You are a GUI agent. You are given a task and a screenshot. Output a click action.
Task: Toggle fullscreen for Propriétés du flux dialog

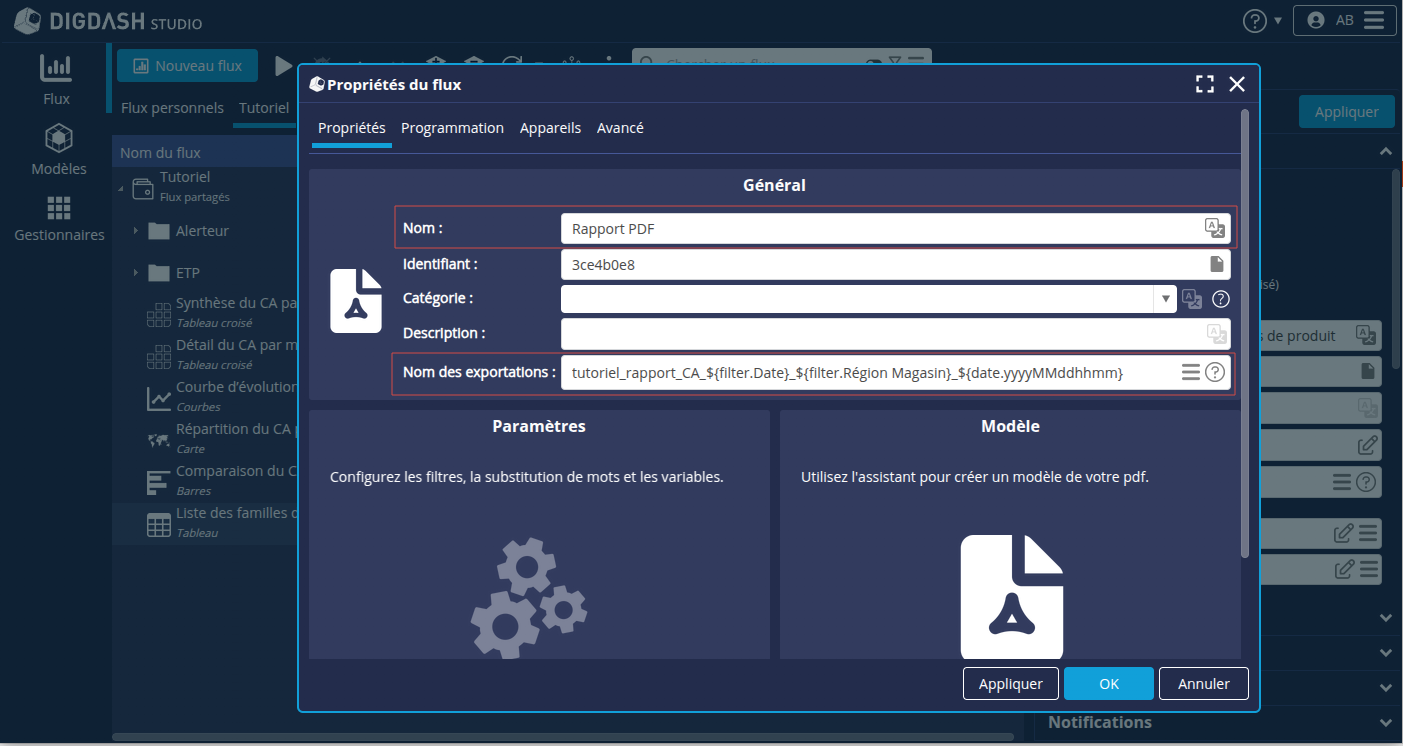pyautogui.click(x=1204, y=85)
